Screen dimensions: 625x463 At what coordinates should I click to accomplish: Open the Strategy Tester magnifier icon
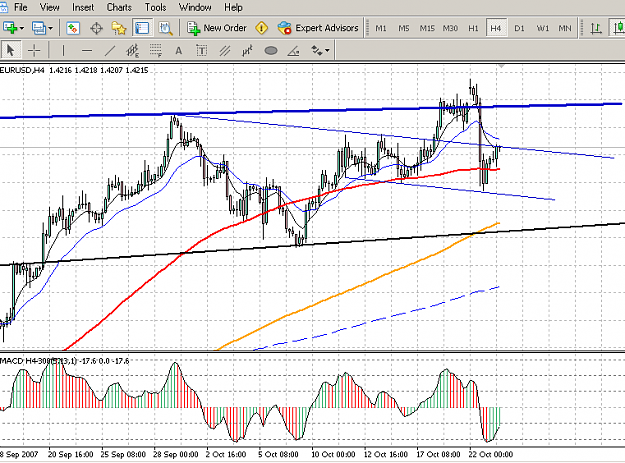pos(165,28)
